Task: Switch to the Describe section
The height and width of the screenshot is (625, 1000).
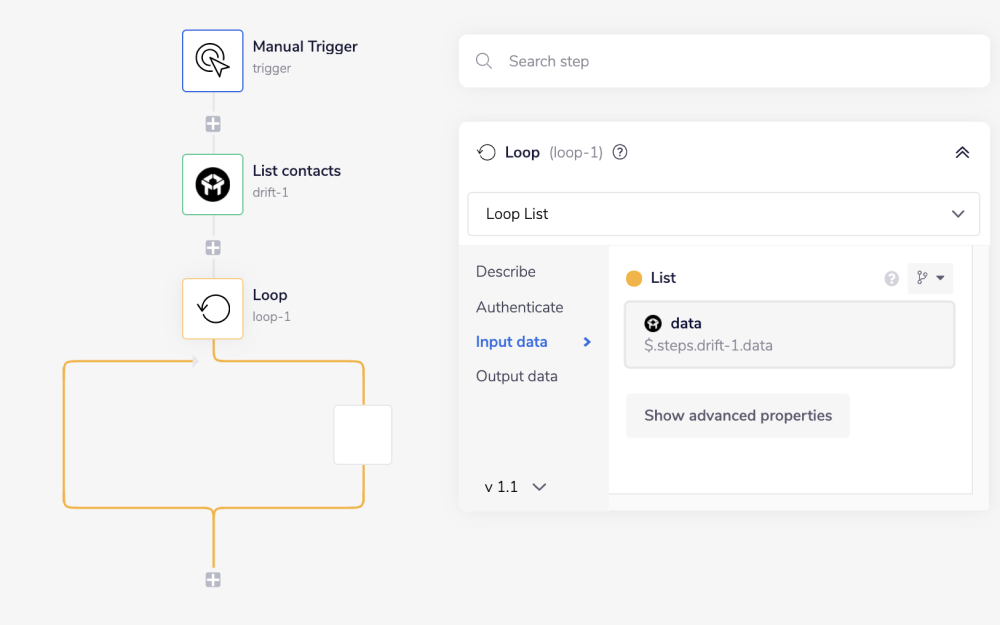Action: click(x=506, y=272)
